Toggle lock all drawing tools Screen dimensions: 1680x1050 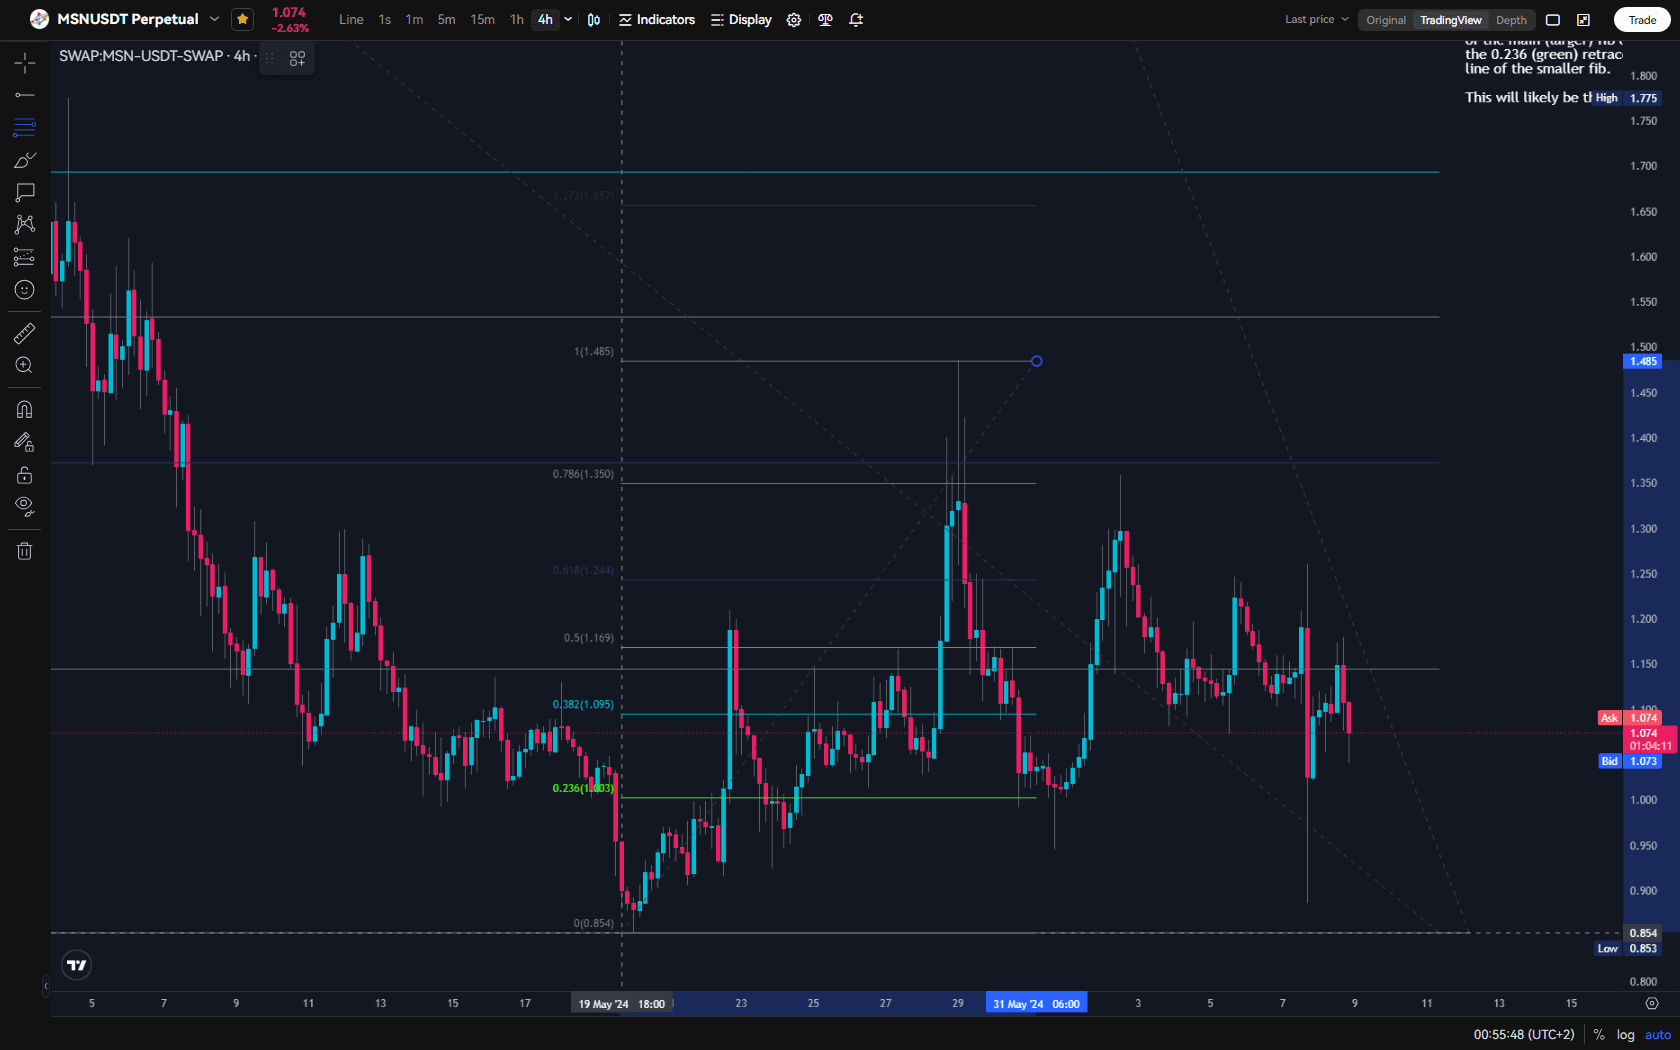pos(25,474)
